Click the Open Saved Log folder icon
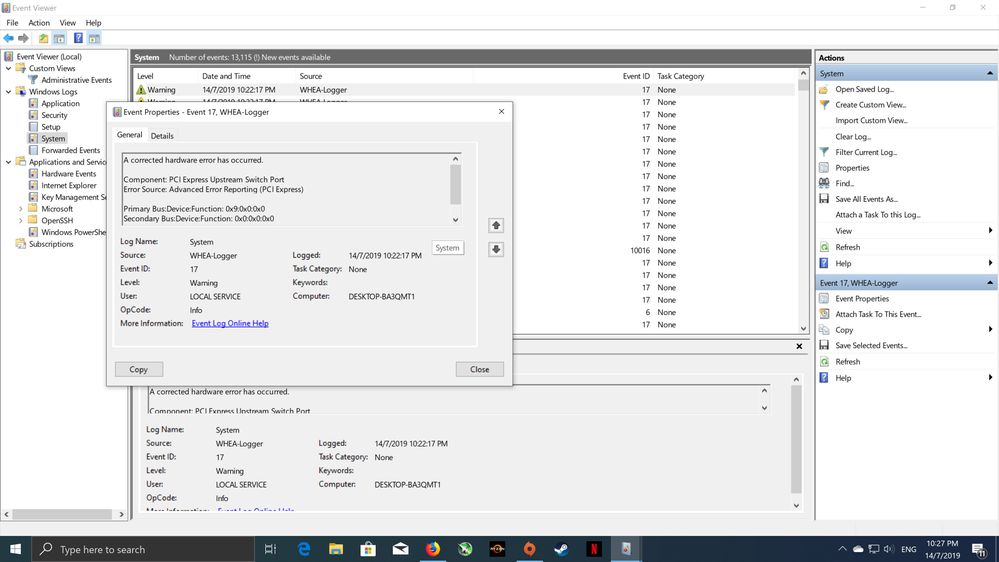999x562 pixels. click(x=824, y=89)
